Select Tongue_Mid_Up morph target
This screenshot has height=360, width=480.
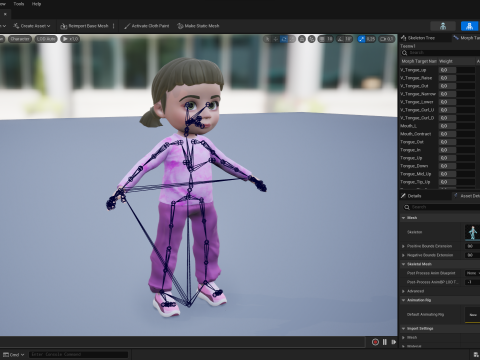pos(416,174)
